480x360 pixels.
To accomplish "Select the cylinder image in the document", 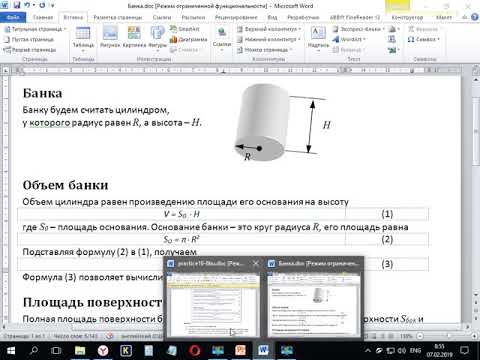I will 261,122.
